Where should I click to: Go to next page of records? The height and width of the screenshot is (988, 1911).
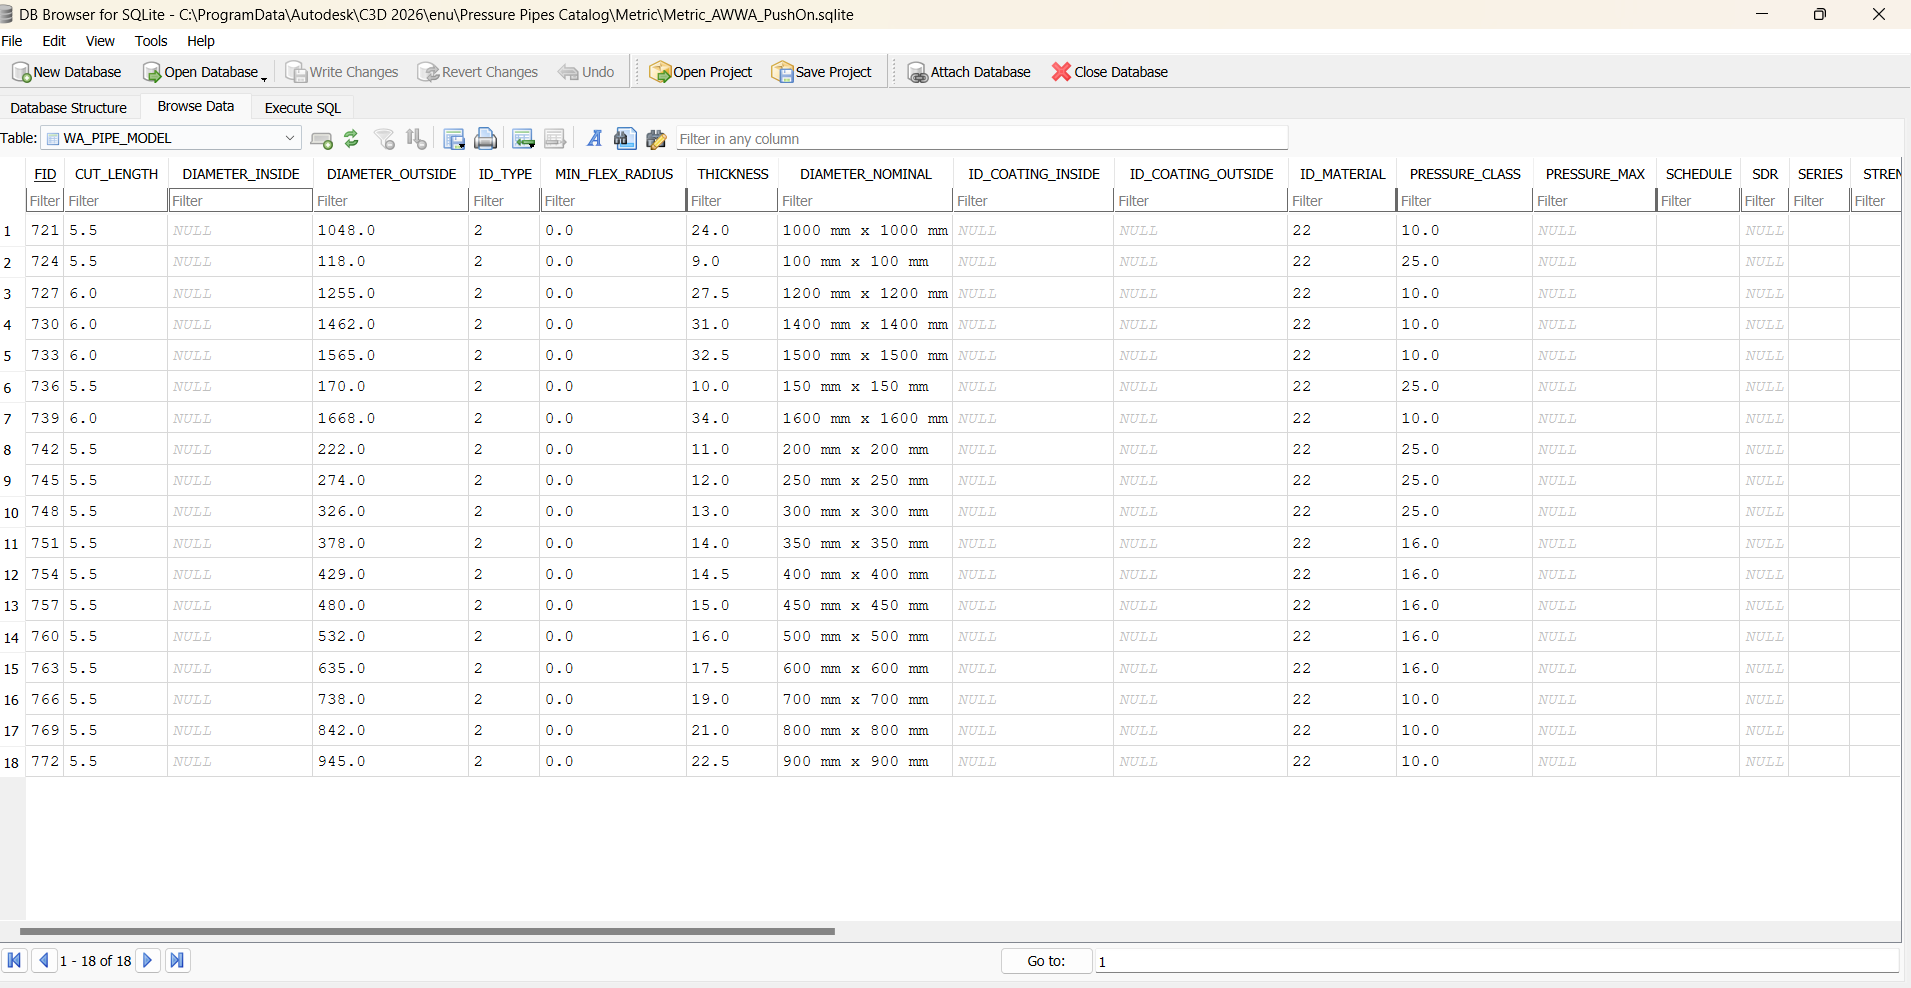(x=147, y=961)
